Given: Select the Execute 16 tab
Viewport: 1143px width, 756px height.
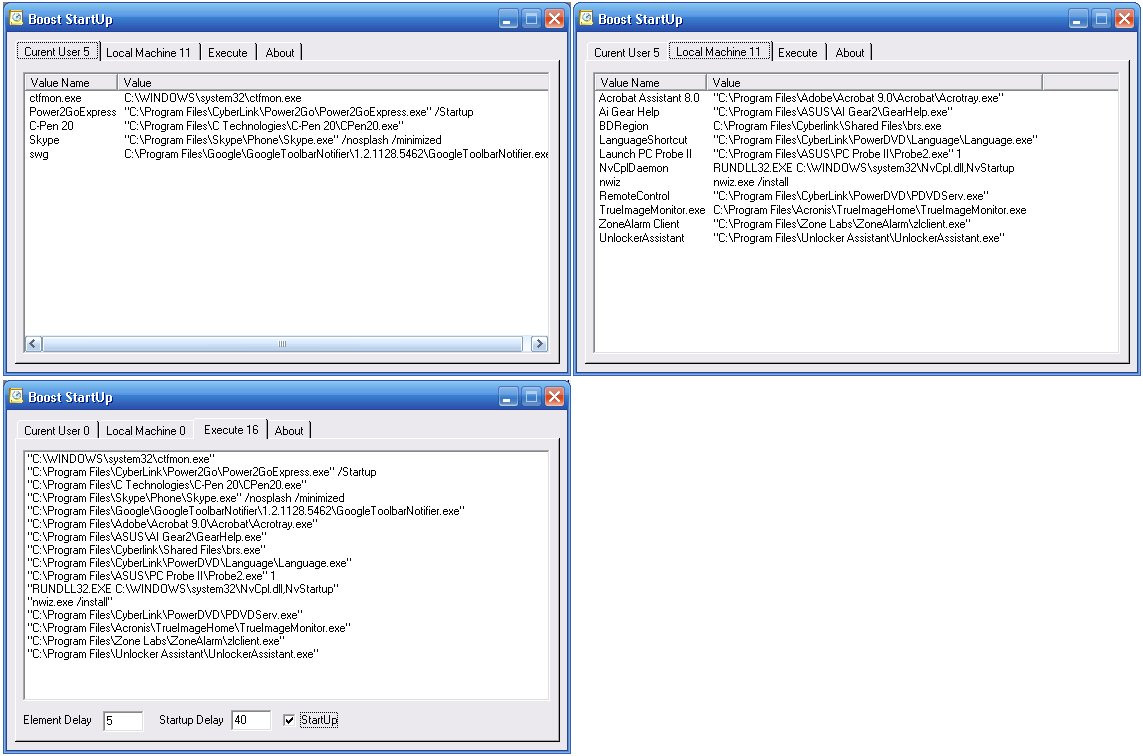Looking at the screenshot, I should [x=231, y=429].
